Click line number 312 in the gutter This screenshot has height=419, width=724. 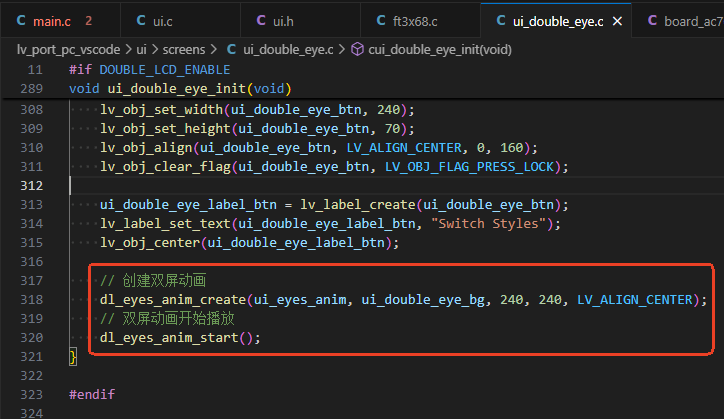pyautogui.click(x=31, y=185)
